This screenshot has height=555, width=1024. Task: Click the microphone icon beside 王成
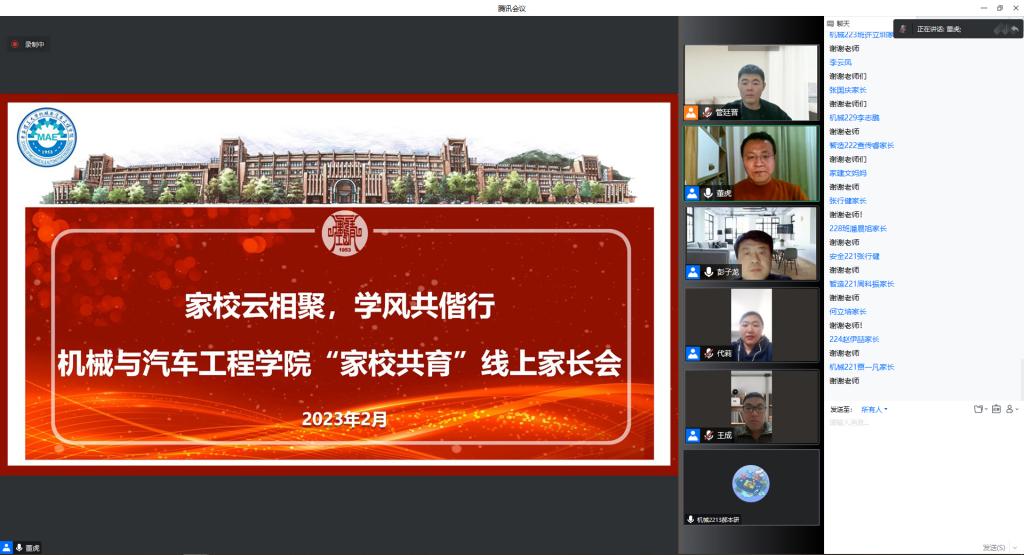pyautogui.click(x=708, y=435)
